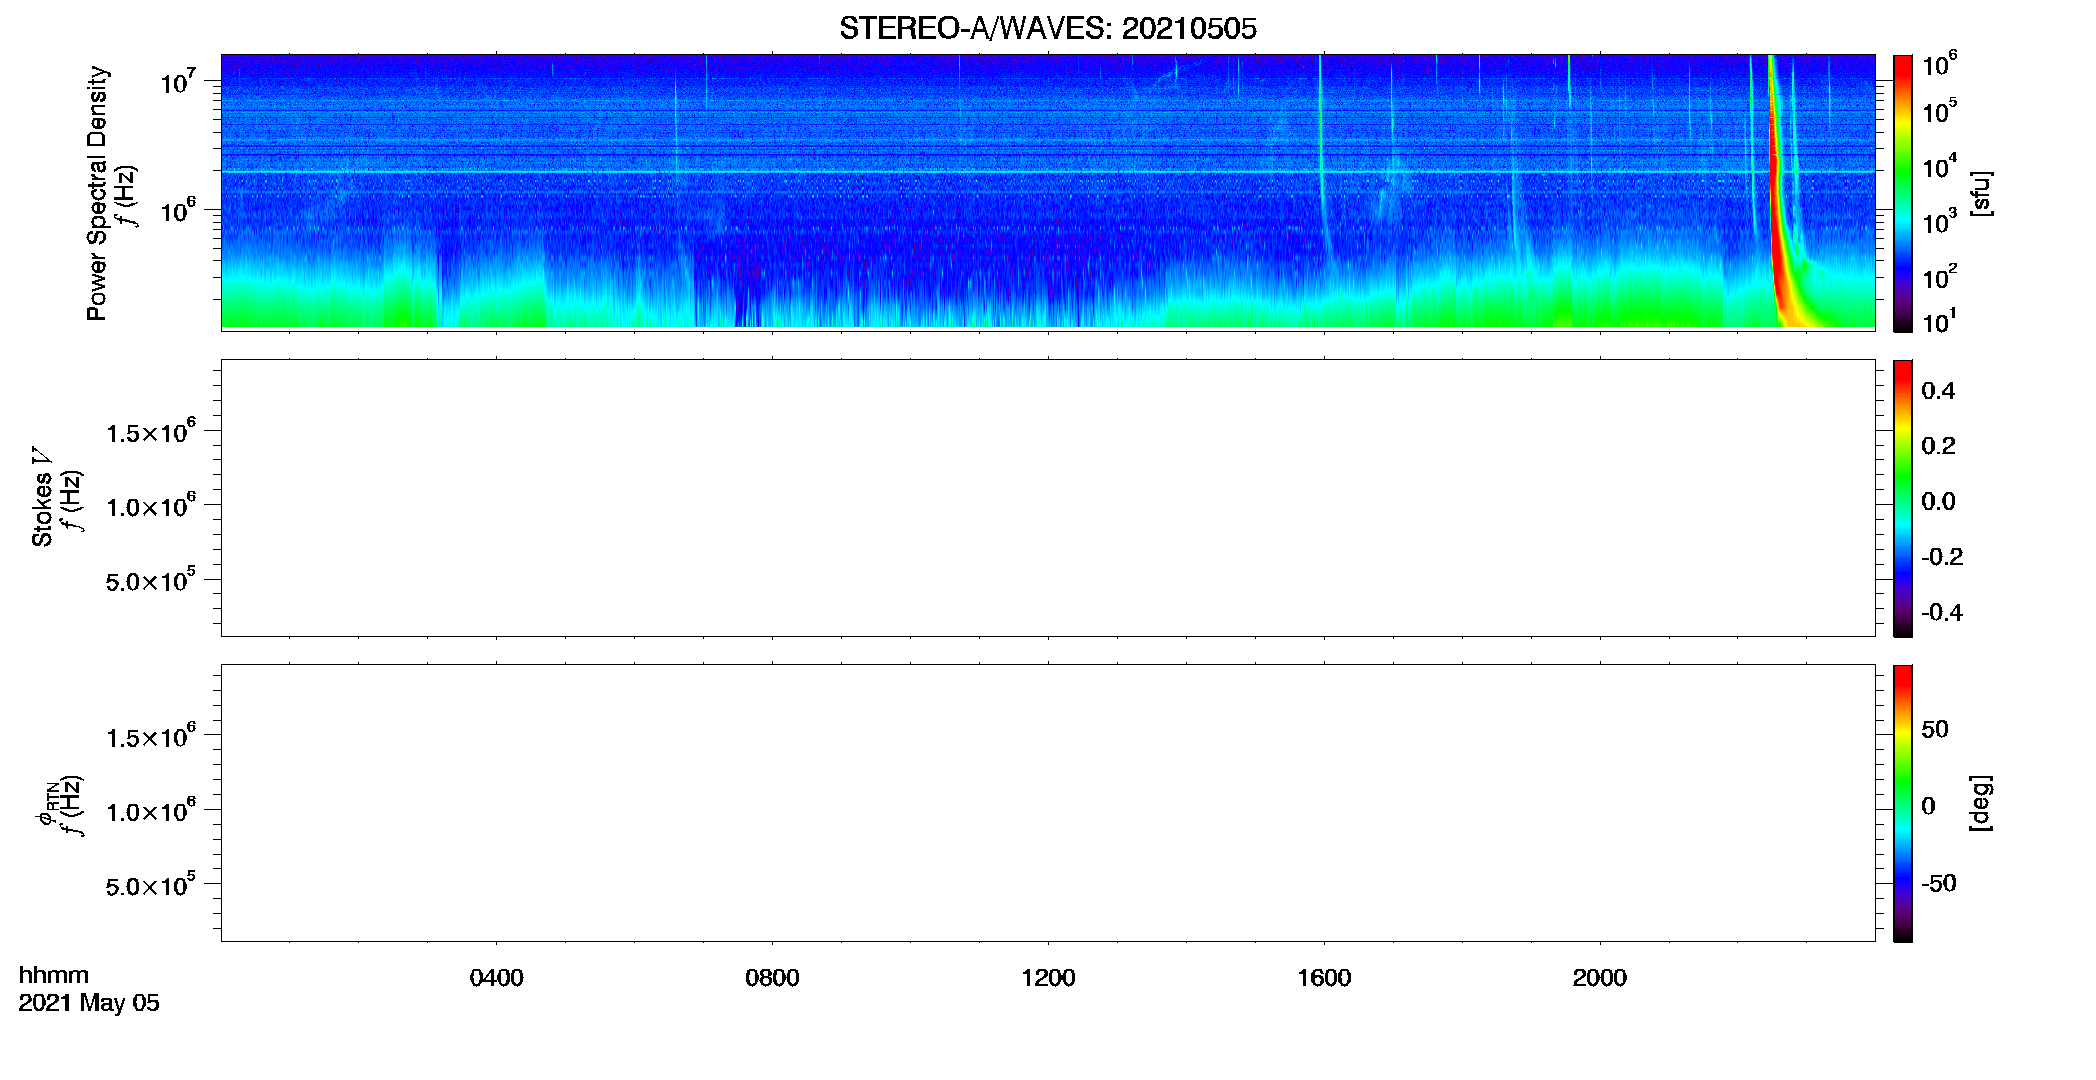2096x1080 pixels.
Task: Click the hhmm axis label
Action: pos(54,975)
